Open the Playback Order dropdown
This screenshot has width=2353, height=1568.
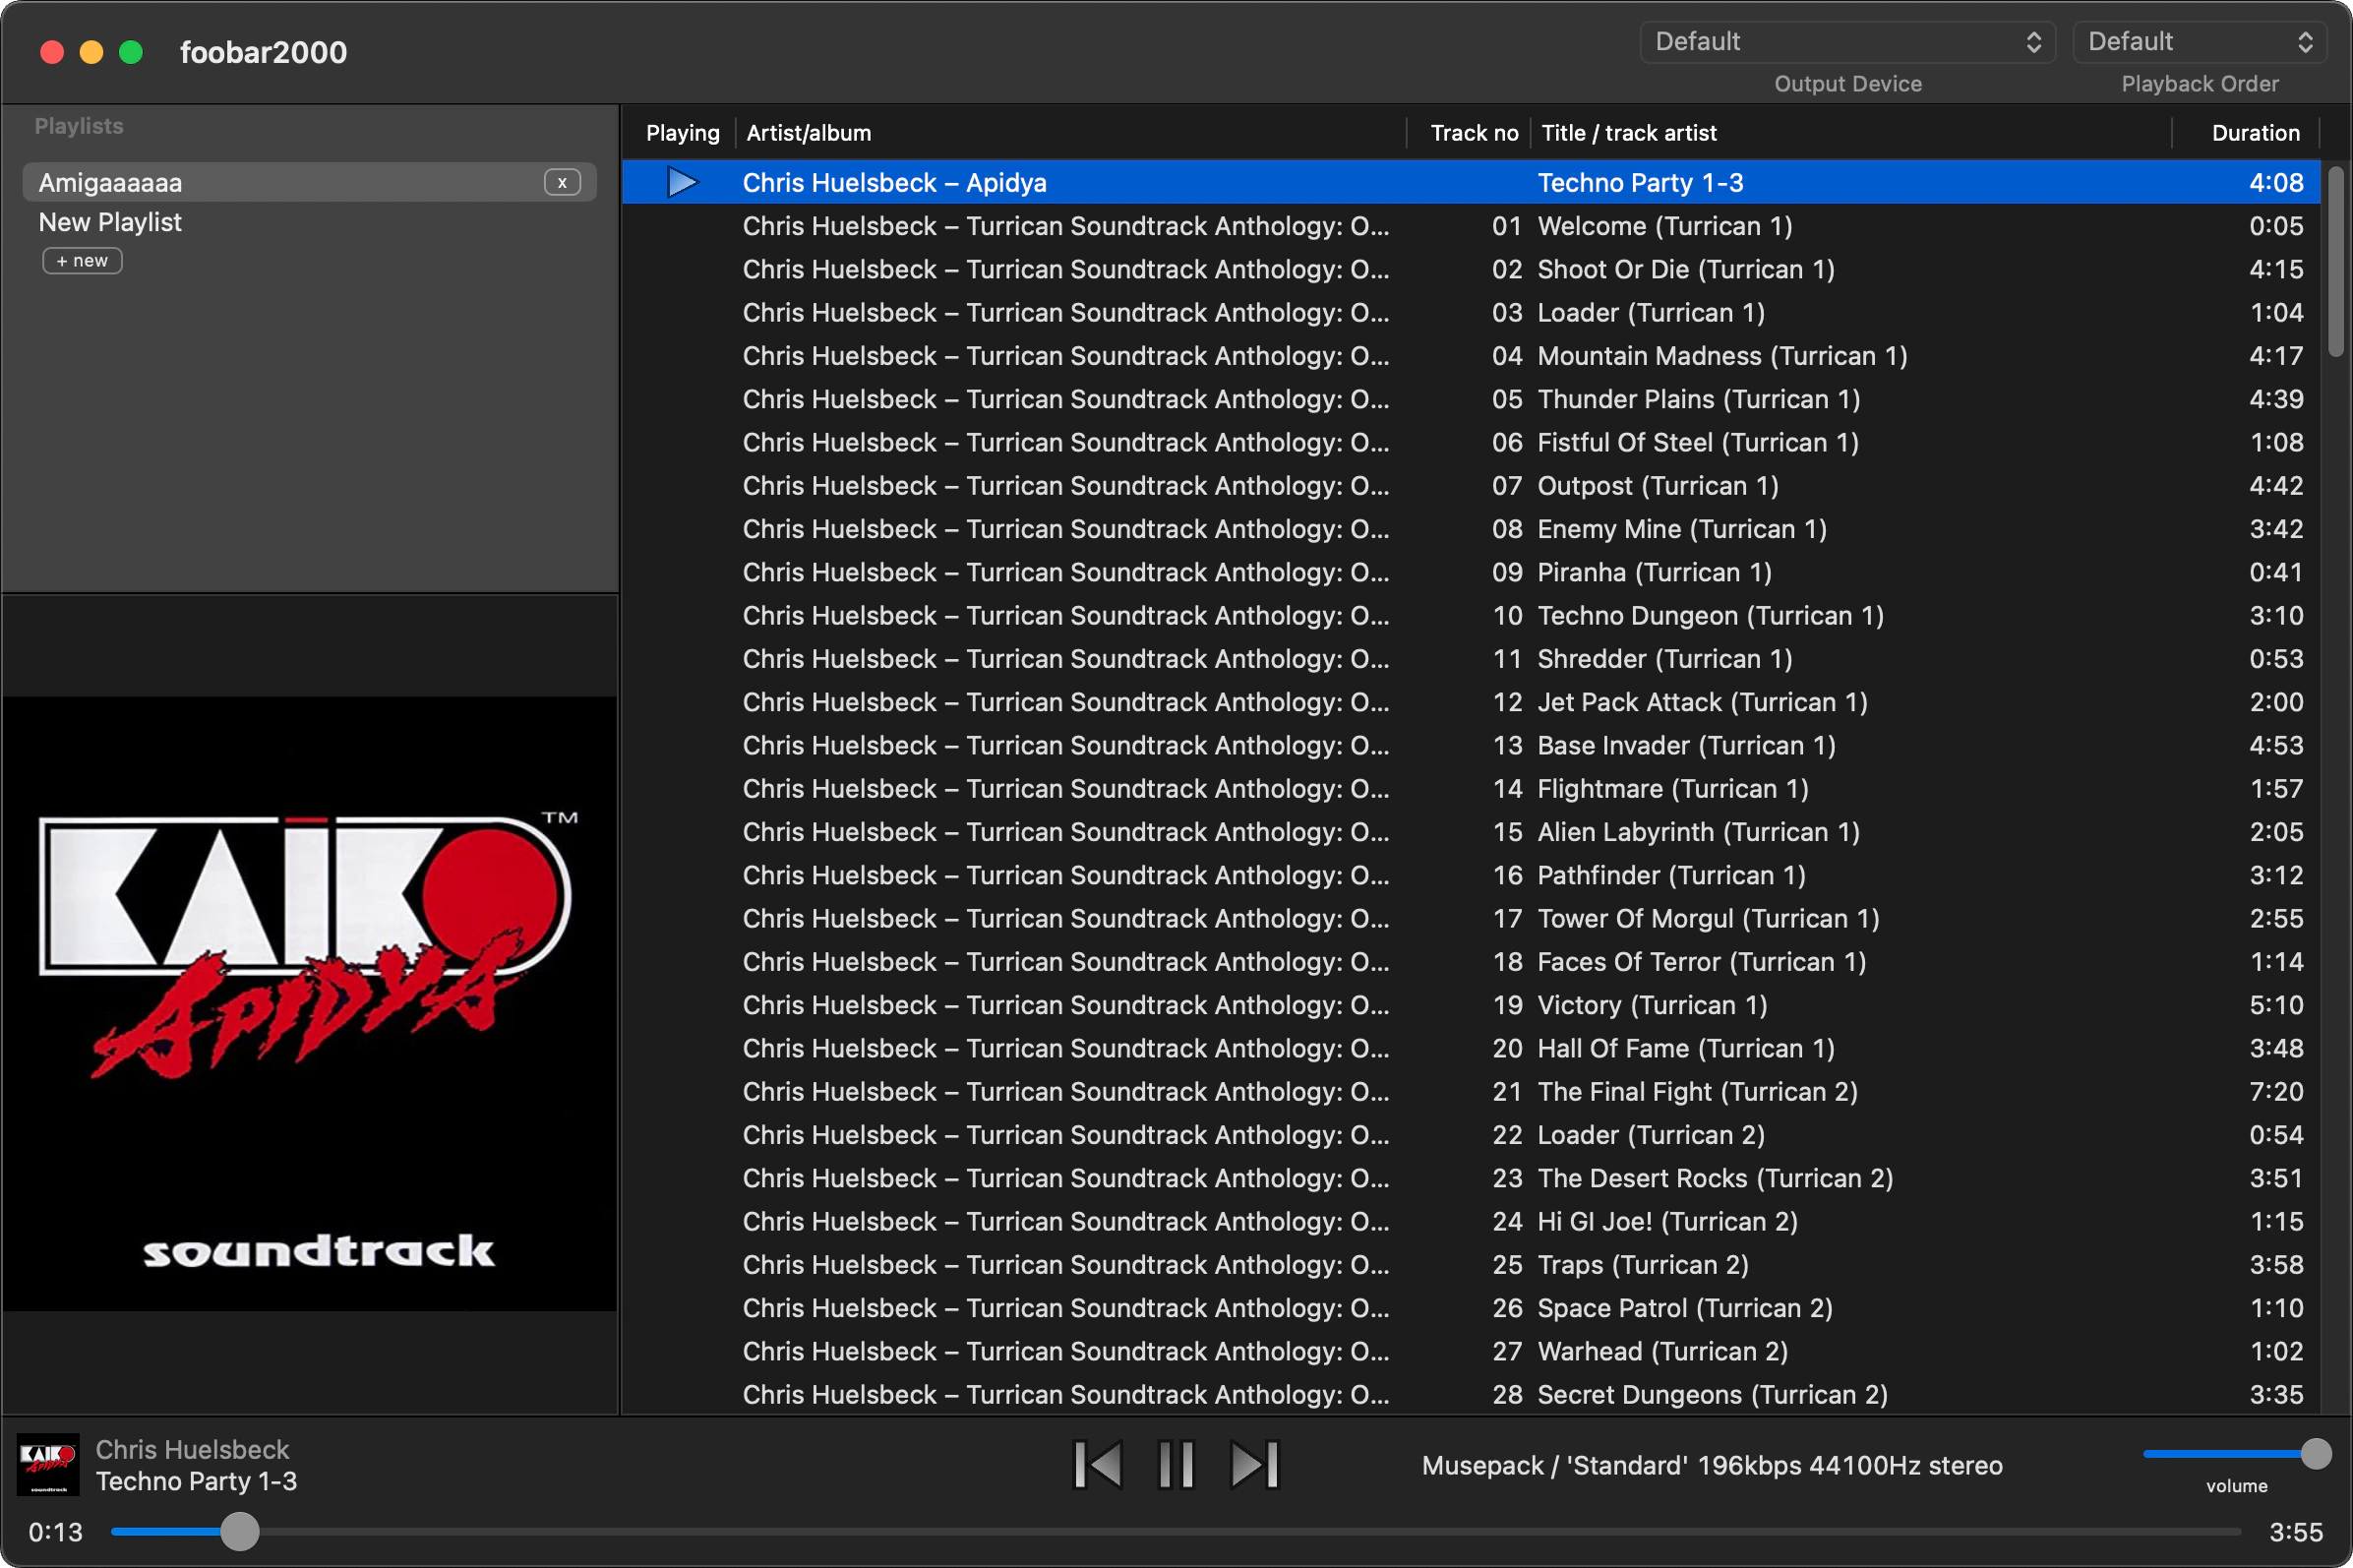click(2199, 42)
